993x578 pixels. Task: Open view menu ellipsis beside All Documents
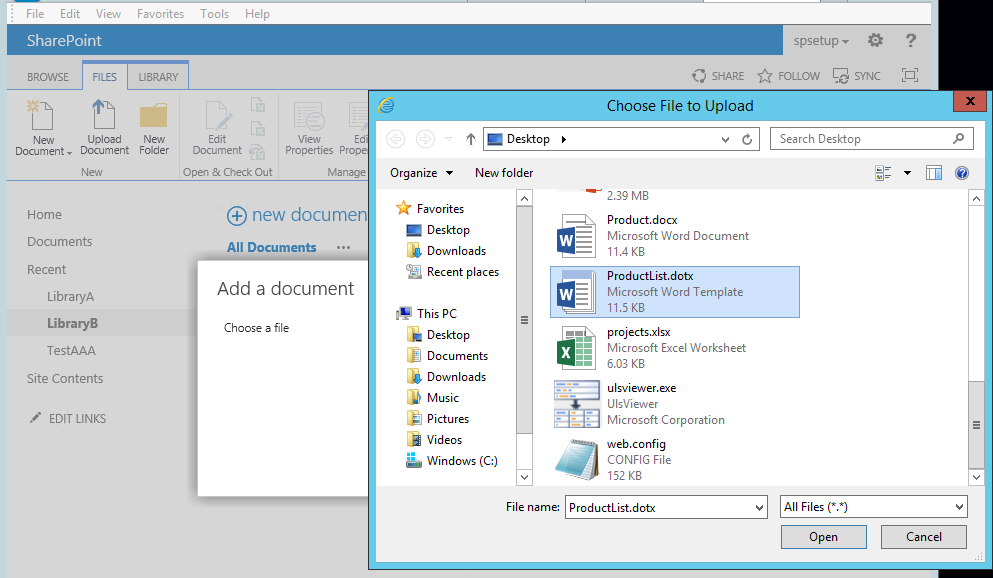pos(343,248)
